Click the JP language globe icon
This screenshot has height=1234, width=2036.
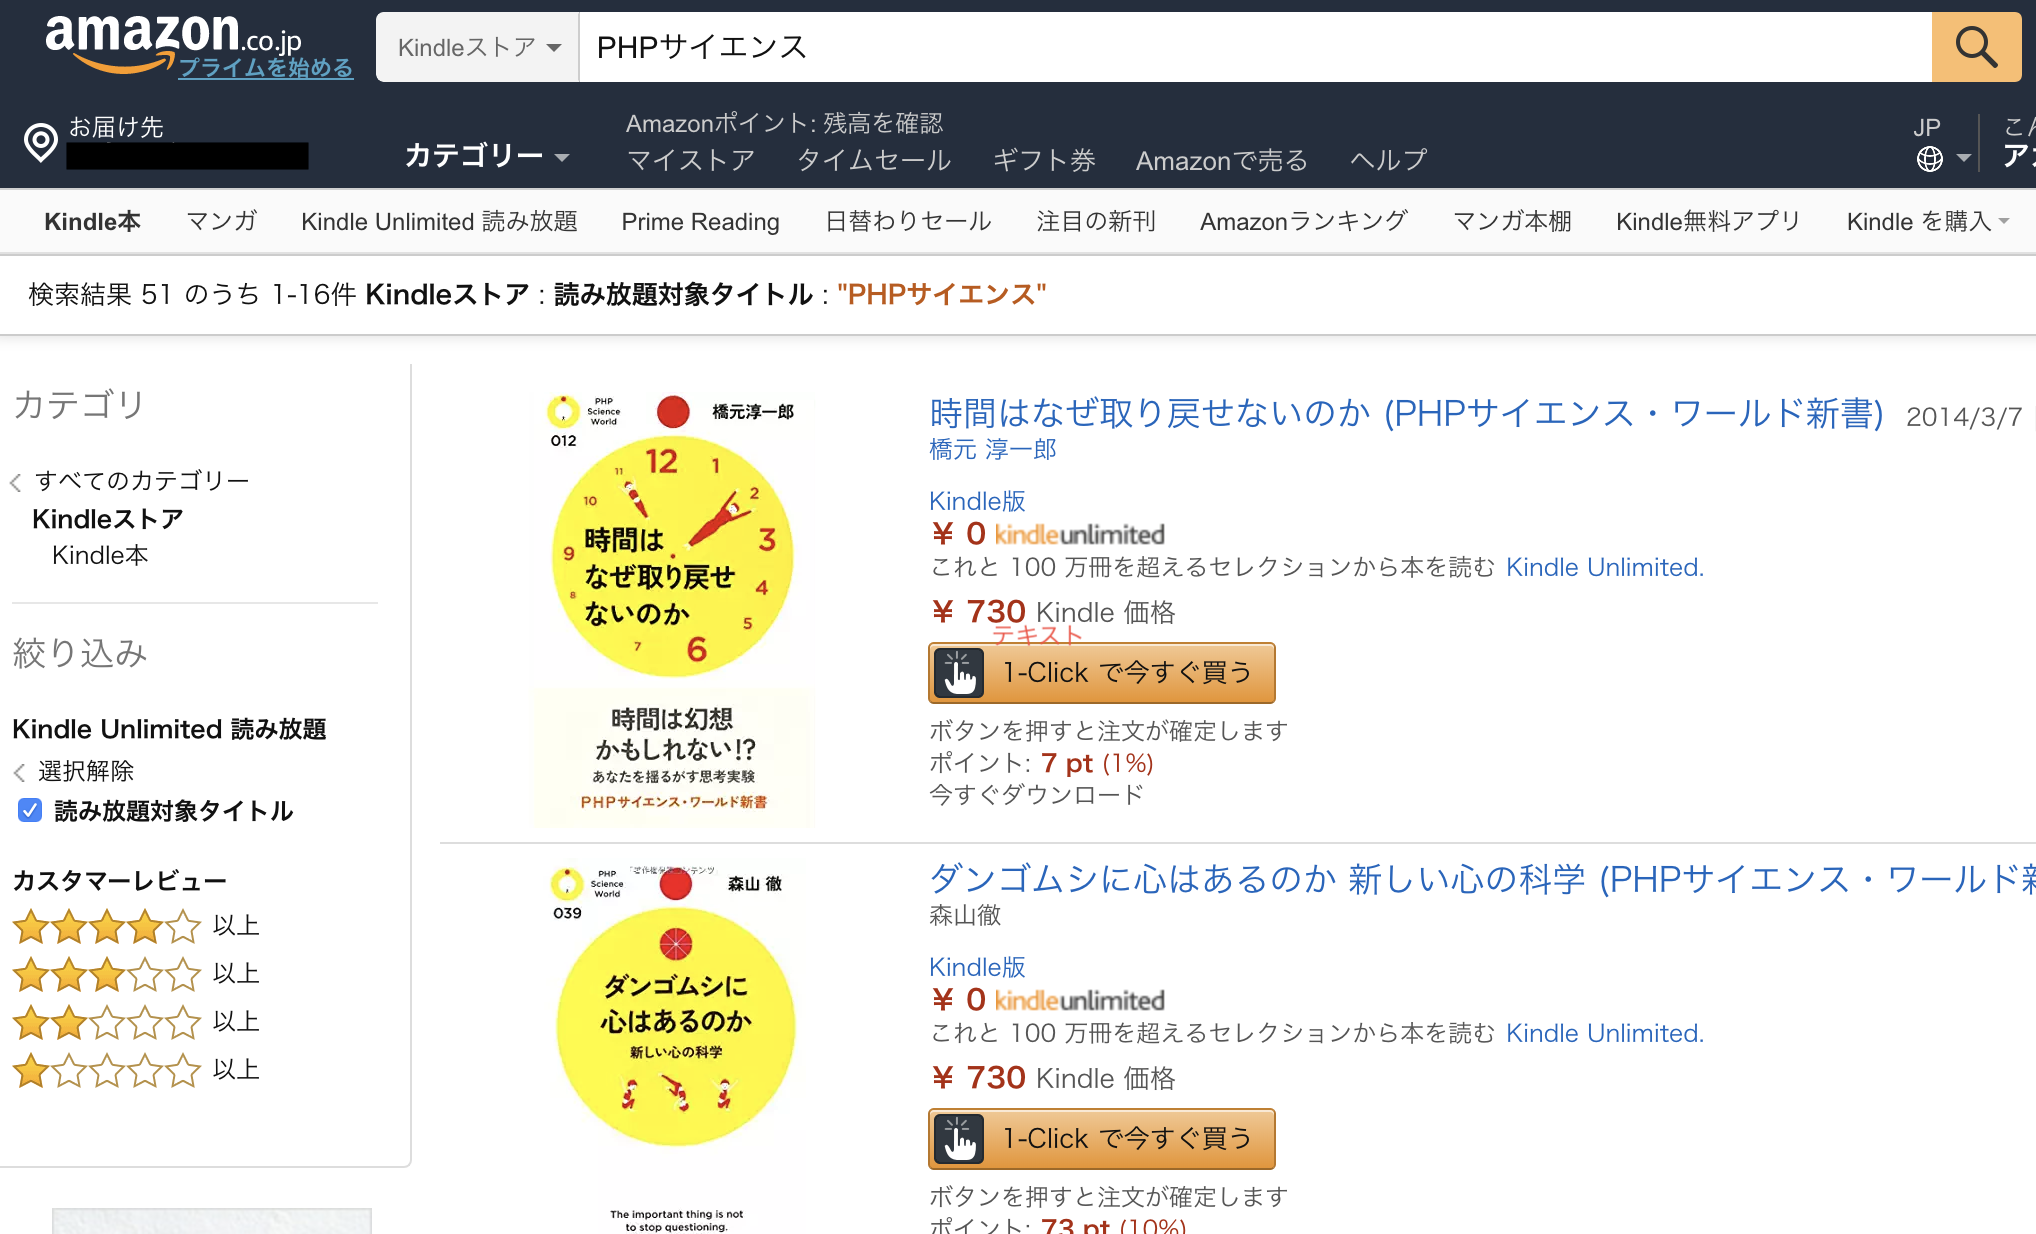(x=1930, y=158)
